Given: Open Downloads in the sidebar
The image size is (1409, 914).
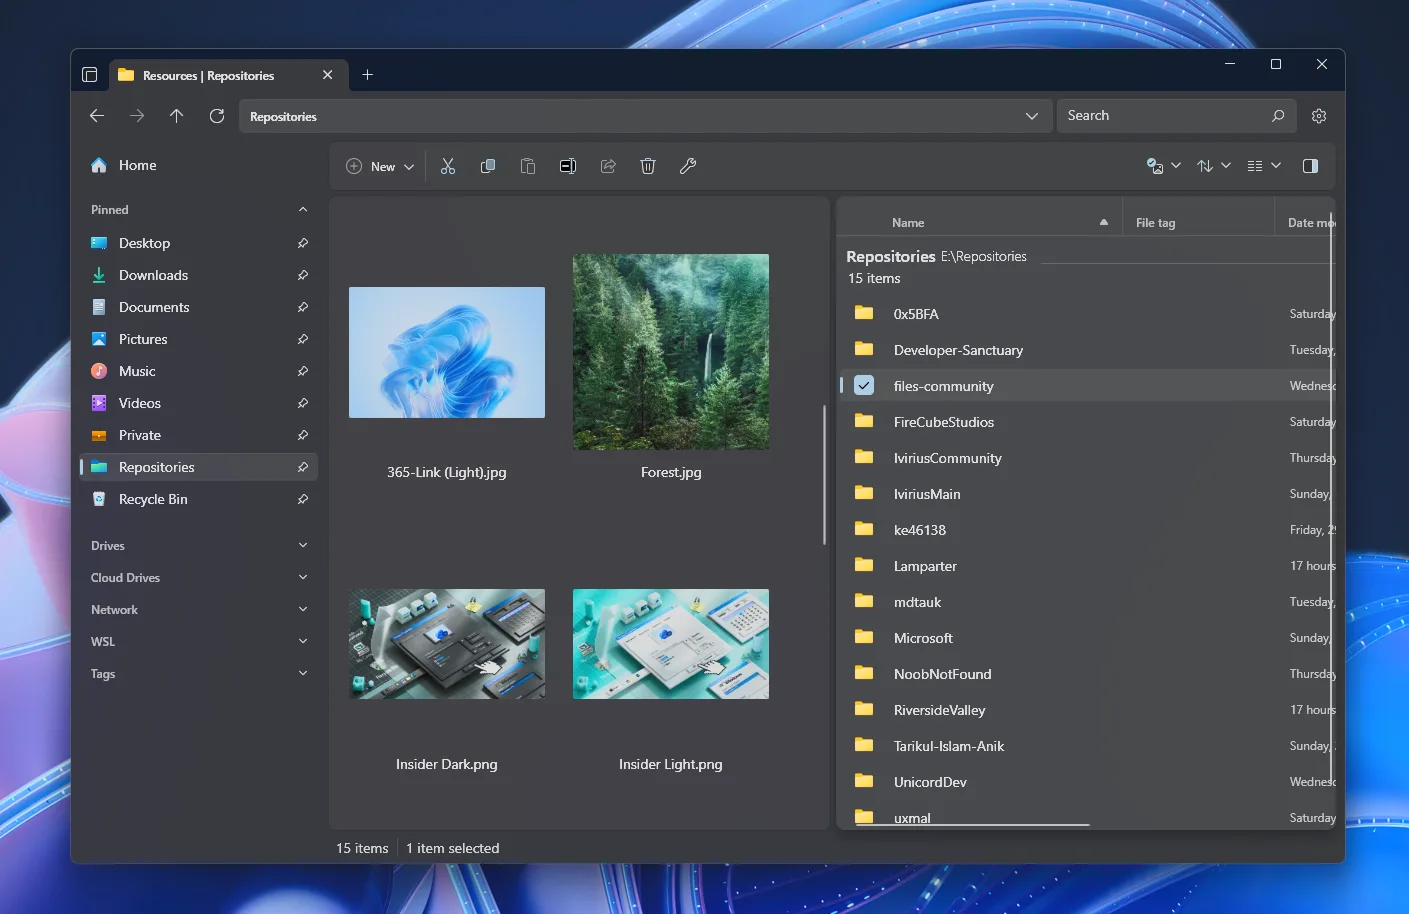Looking at the screenshot, I should tap(198, 275).
